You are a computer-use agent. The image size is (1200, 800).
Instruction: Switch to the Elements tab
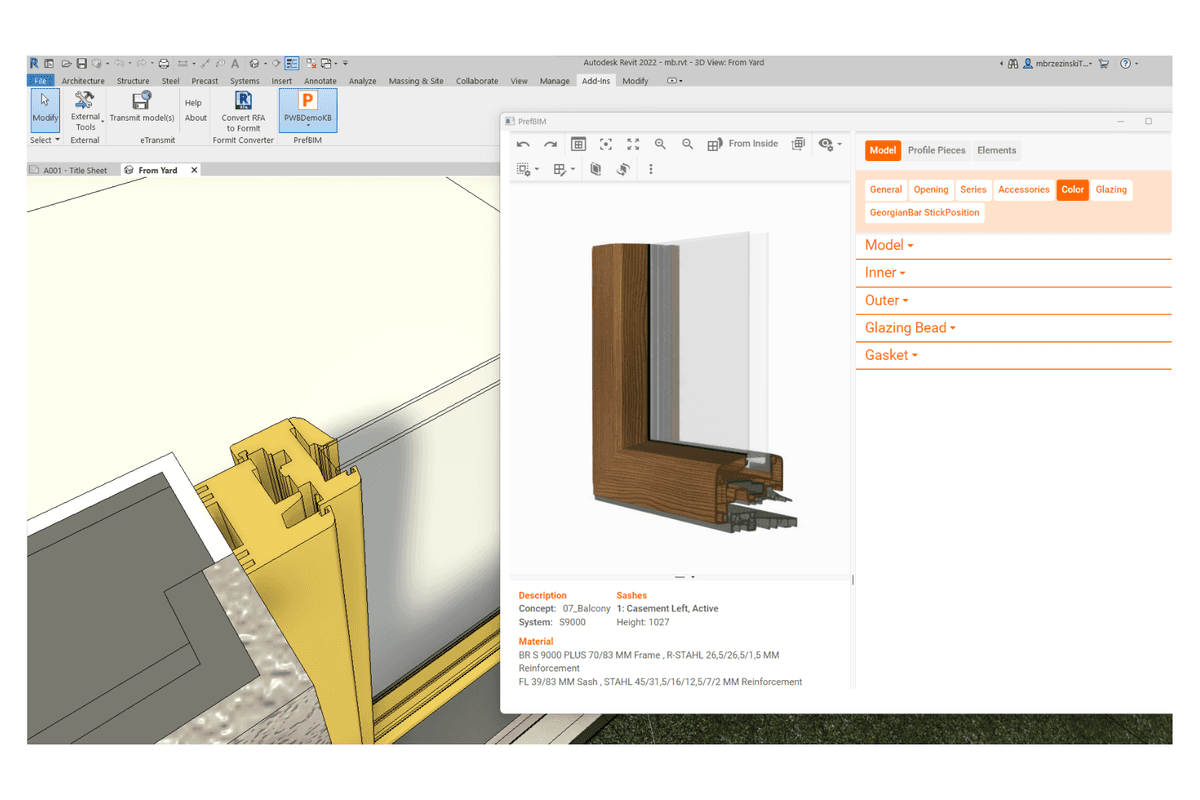point(997,151)
